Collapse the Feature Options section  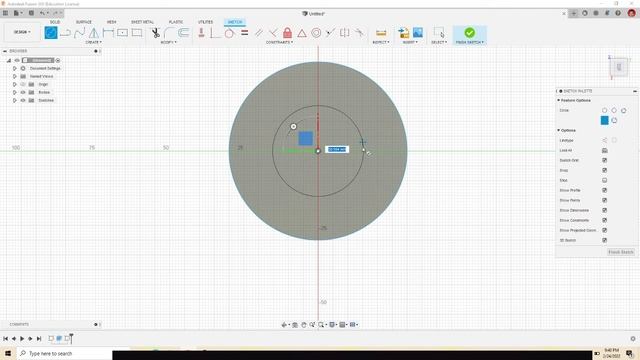click(x=558, y=100)
